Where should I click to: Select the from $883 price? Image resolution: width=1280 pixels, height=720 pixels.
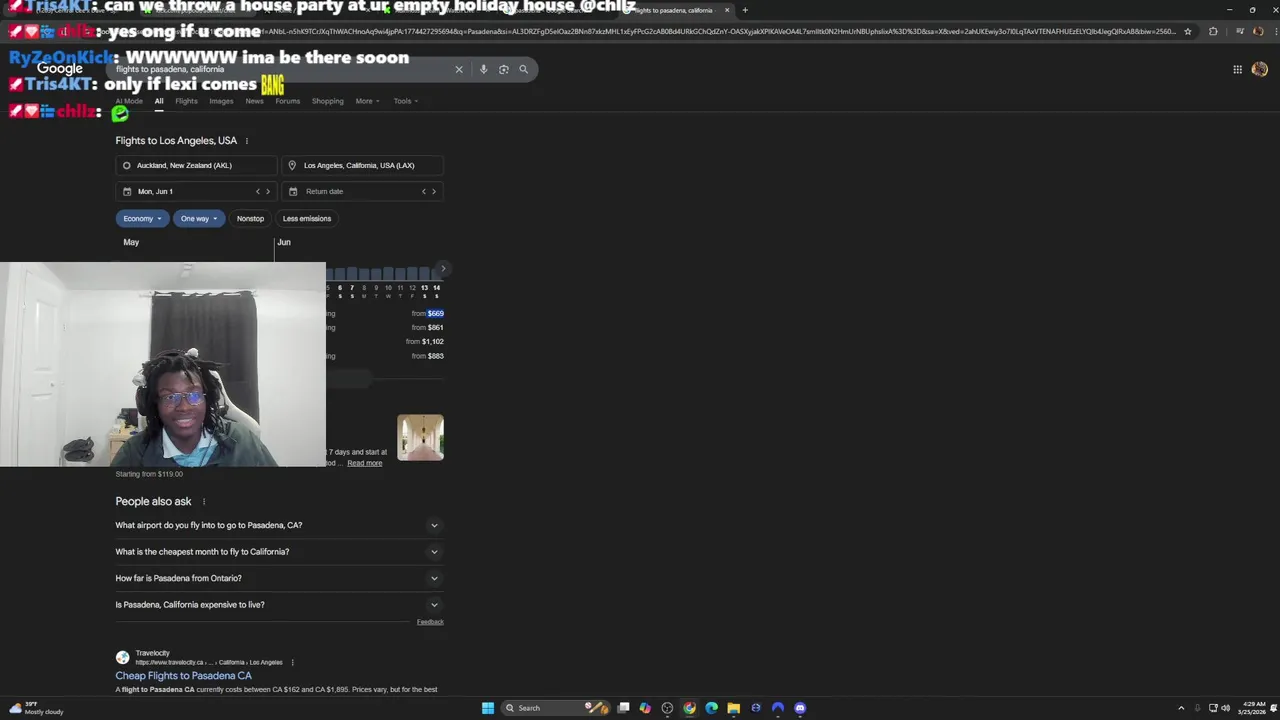point(428,356)
